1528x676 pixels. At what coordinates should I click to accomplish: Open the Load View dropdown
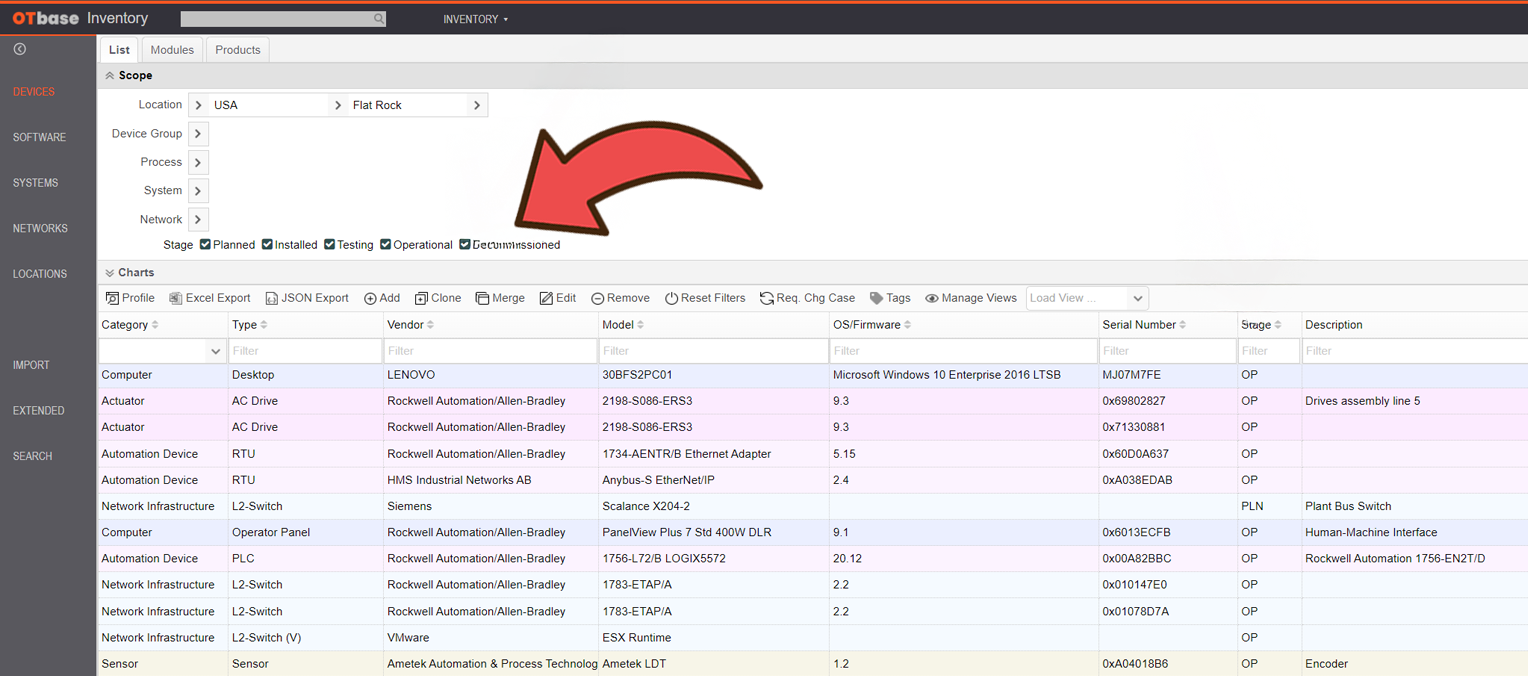pyautogui.click(x=1087, y=298)
